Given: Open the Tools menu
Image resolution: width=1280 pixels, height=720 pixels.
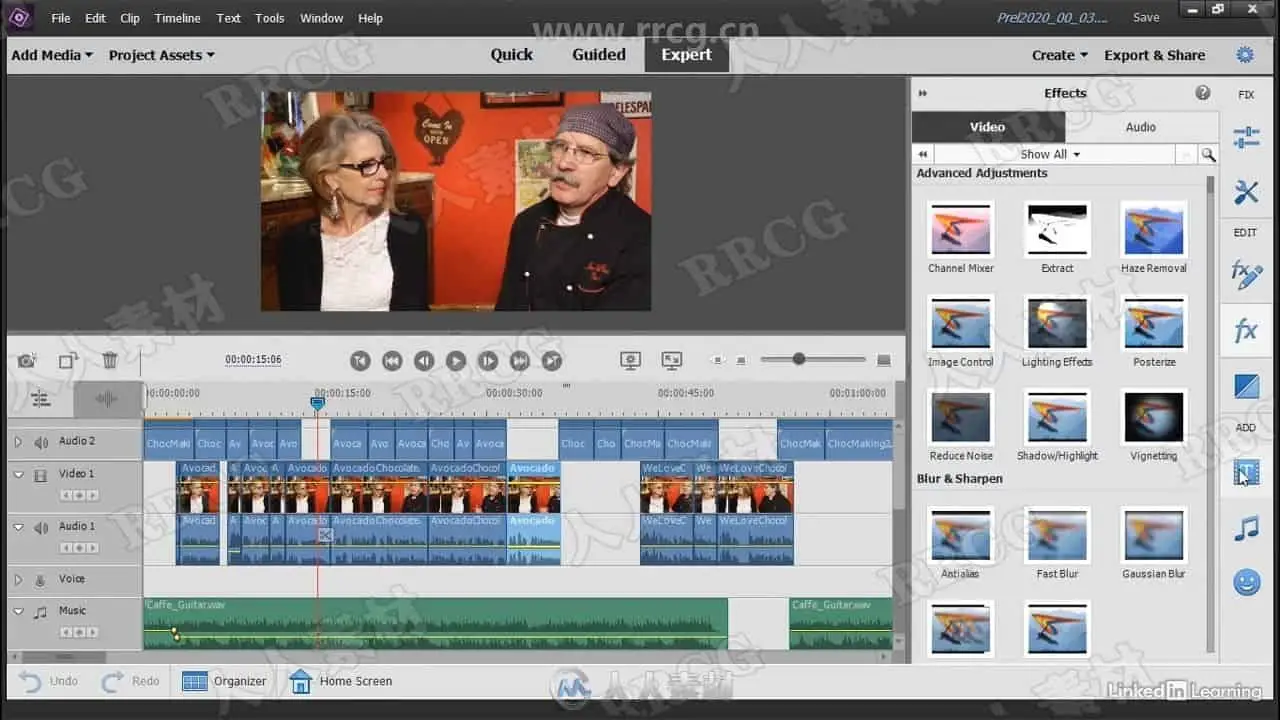Looking at the screenshot, I should (x=270, y=18).
